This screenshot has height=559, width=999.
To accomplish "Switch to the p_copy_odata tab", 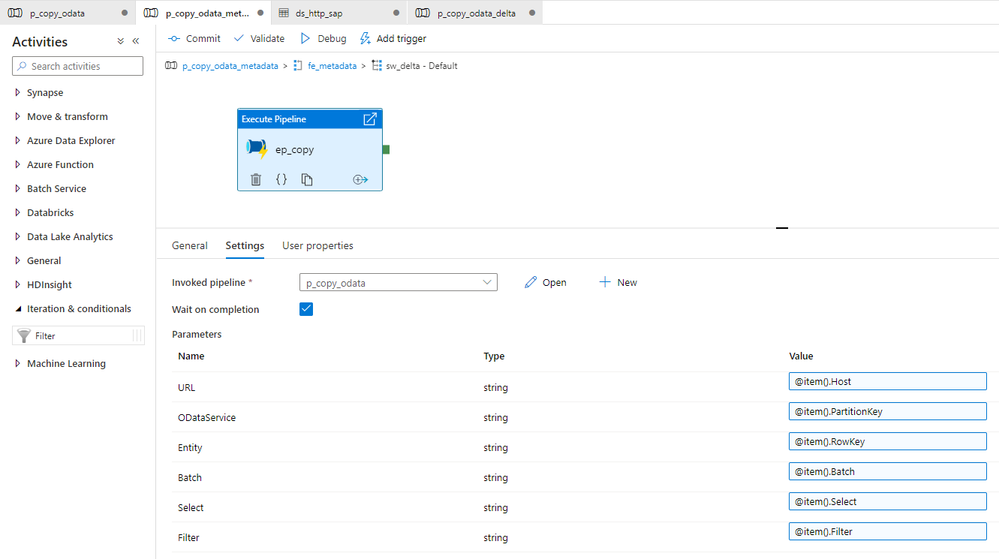I will (x=67, y=13).
